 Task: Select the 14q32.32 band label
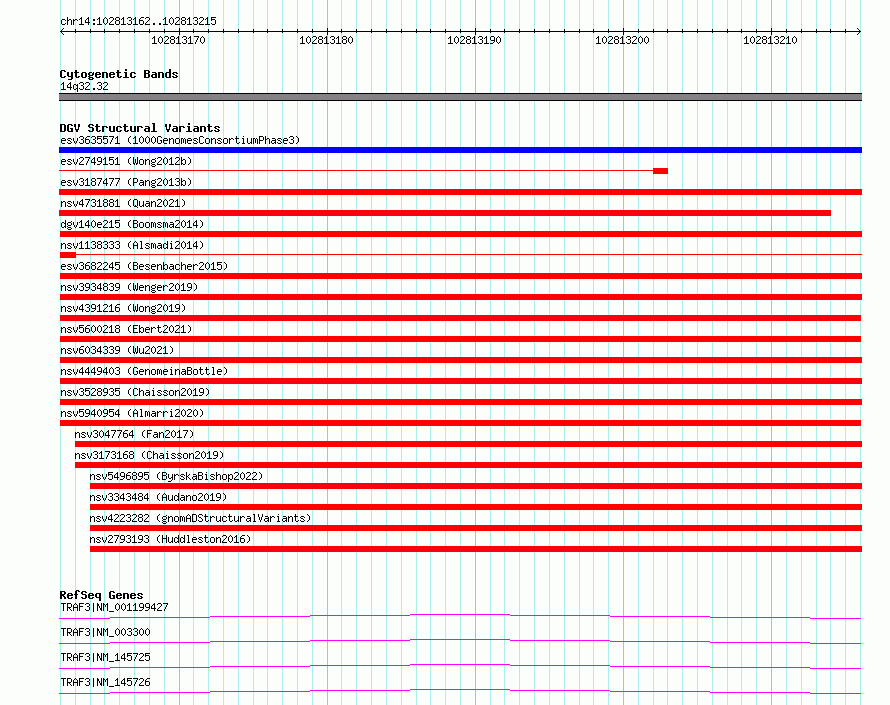[x=84, y=86]
